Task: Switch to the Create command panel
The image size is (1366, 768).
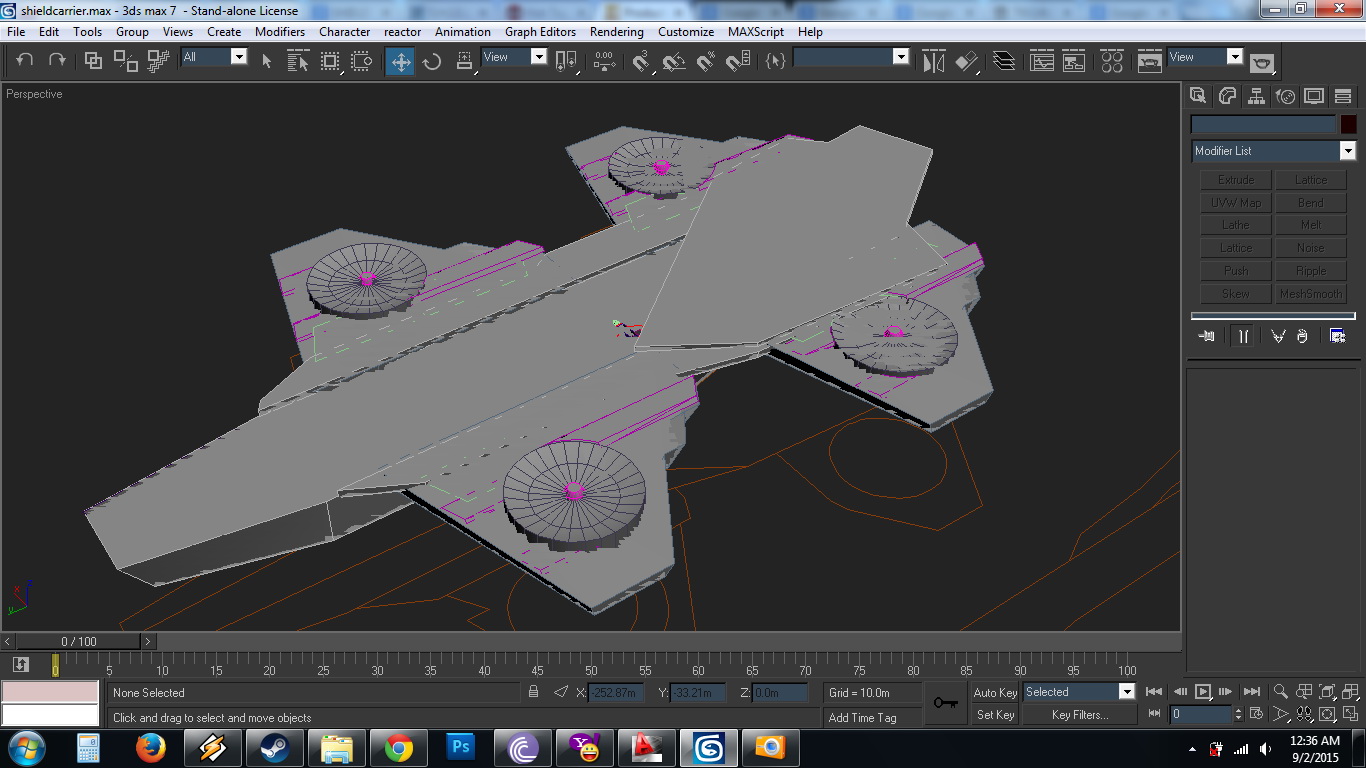Action: [1198, 96]
